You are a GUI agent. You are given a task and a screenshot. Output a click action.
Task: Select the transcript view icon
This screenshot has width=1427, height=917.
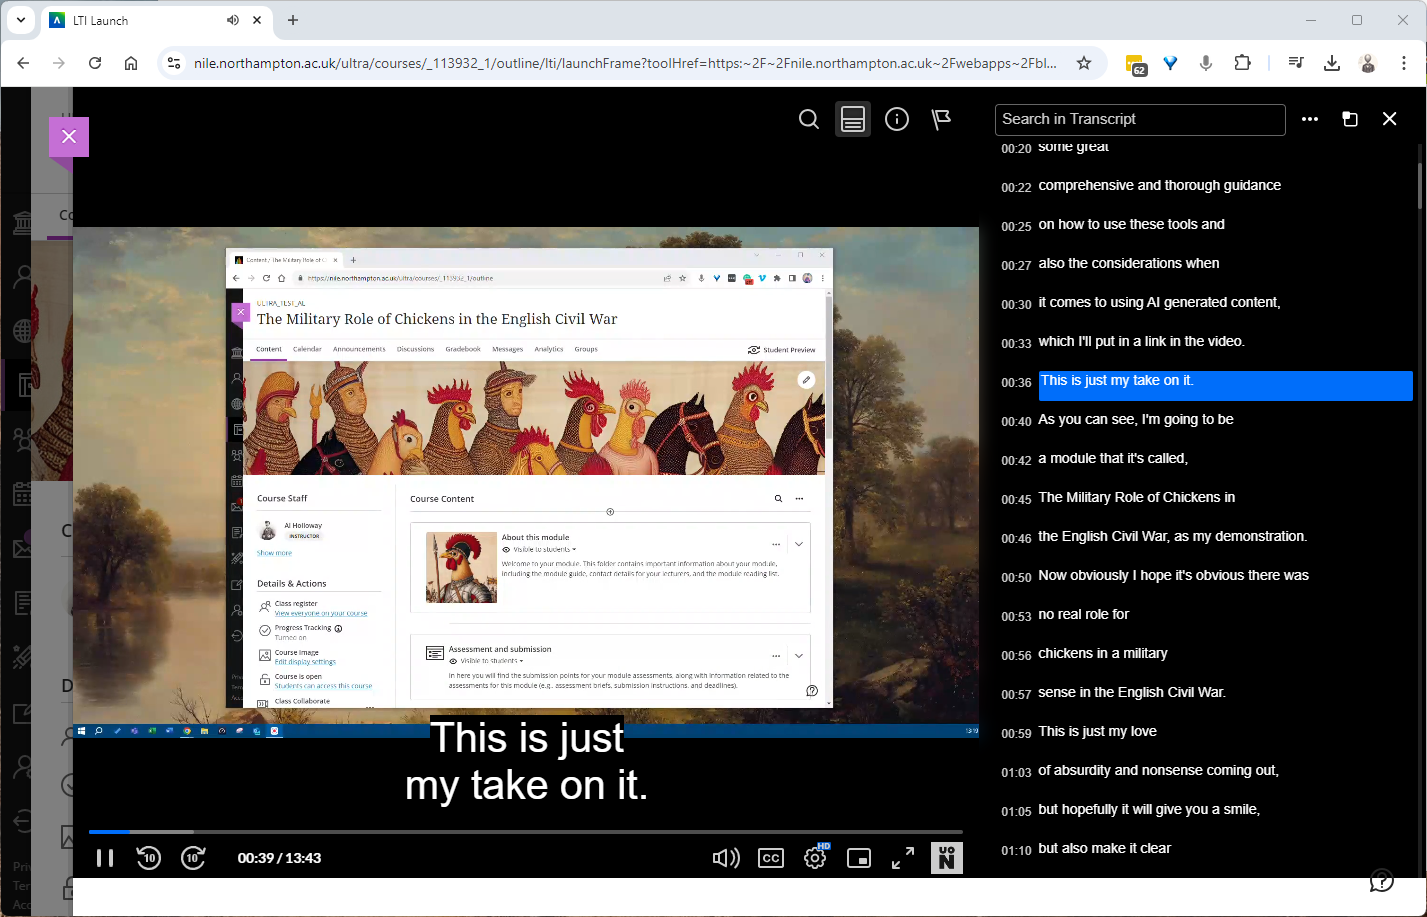point(852,119)
